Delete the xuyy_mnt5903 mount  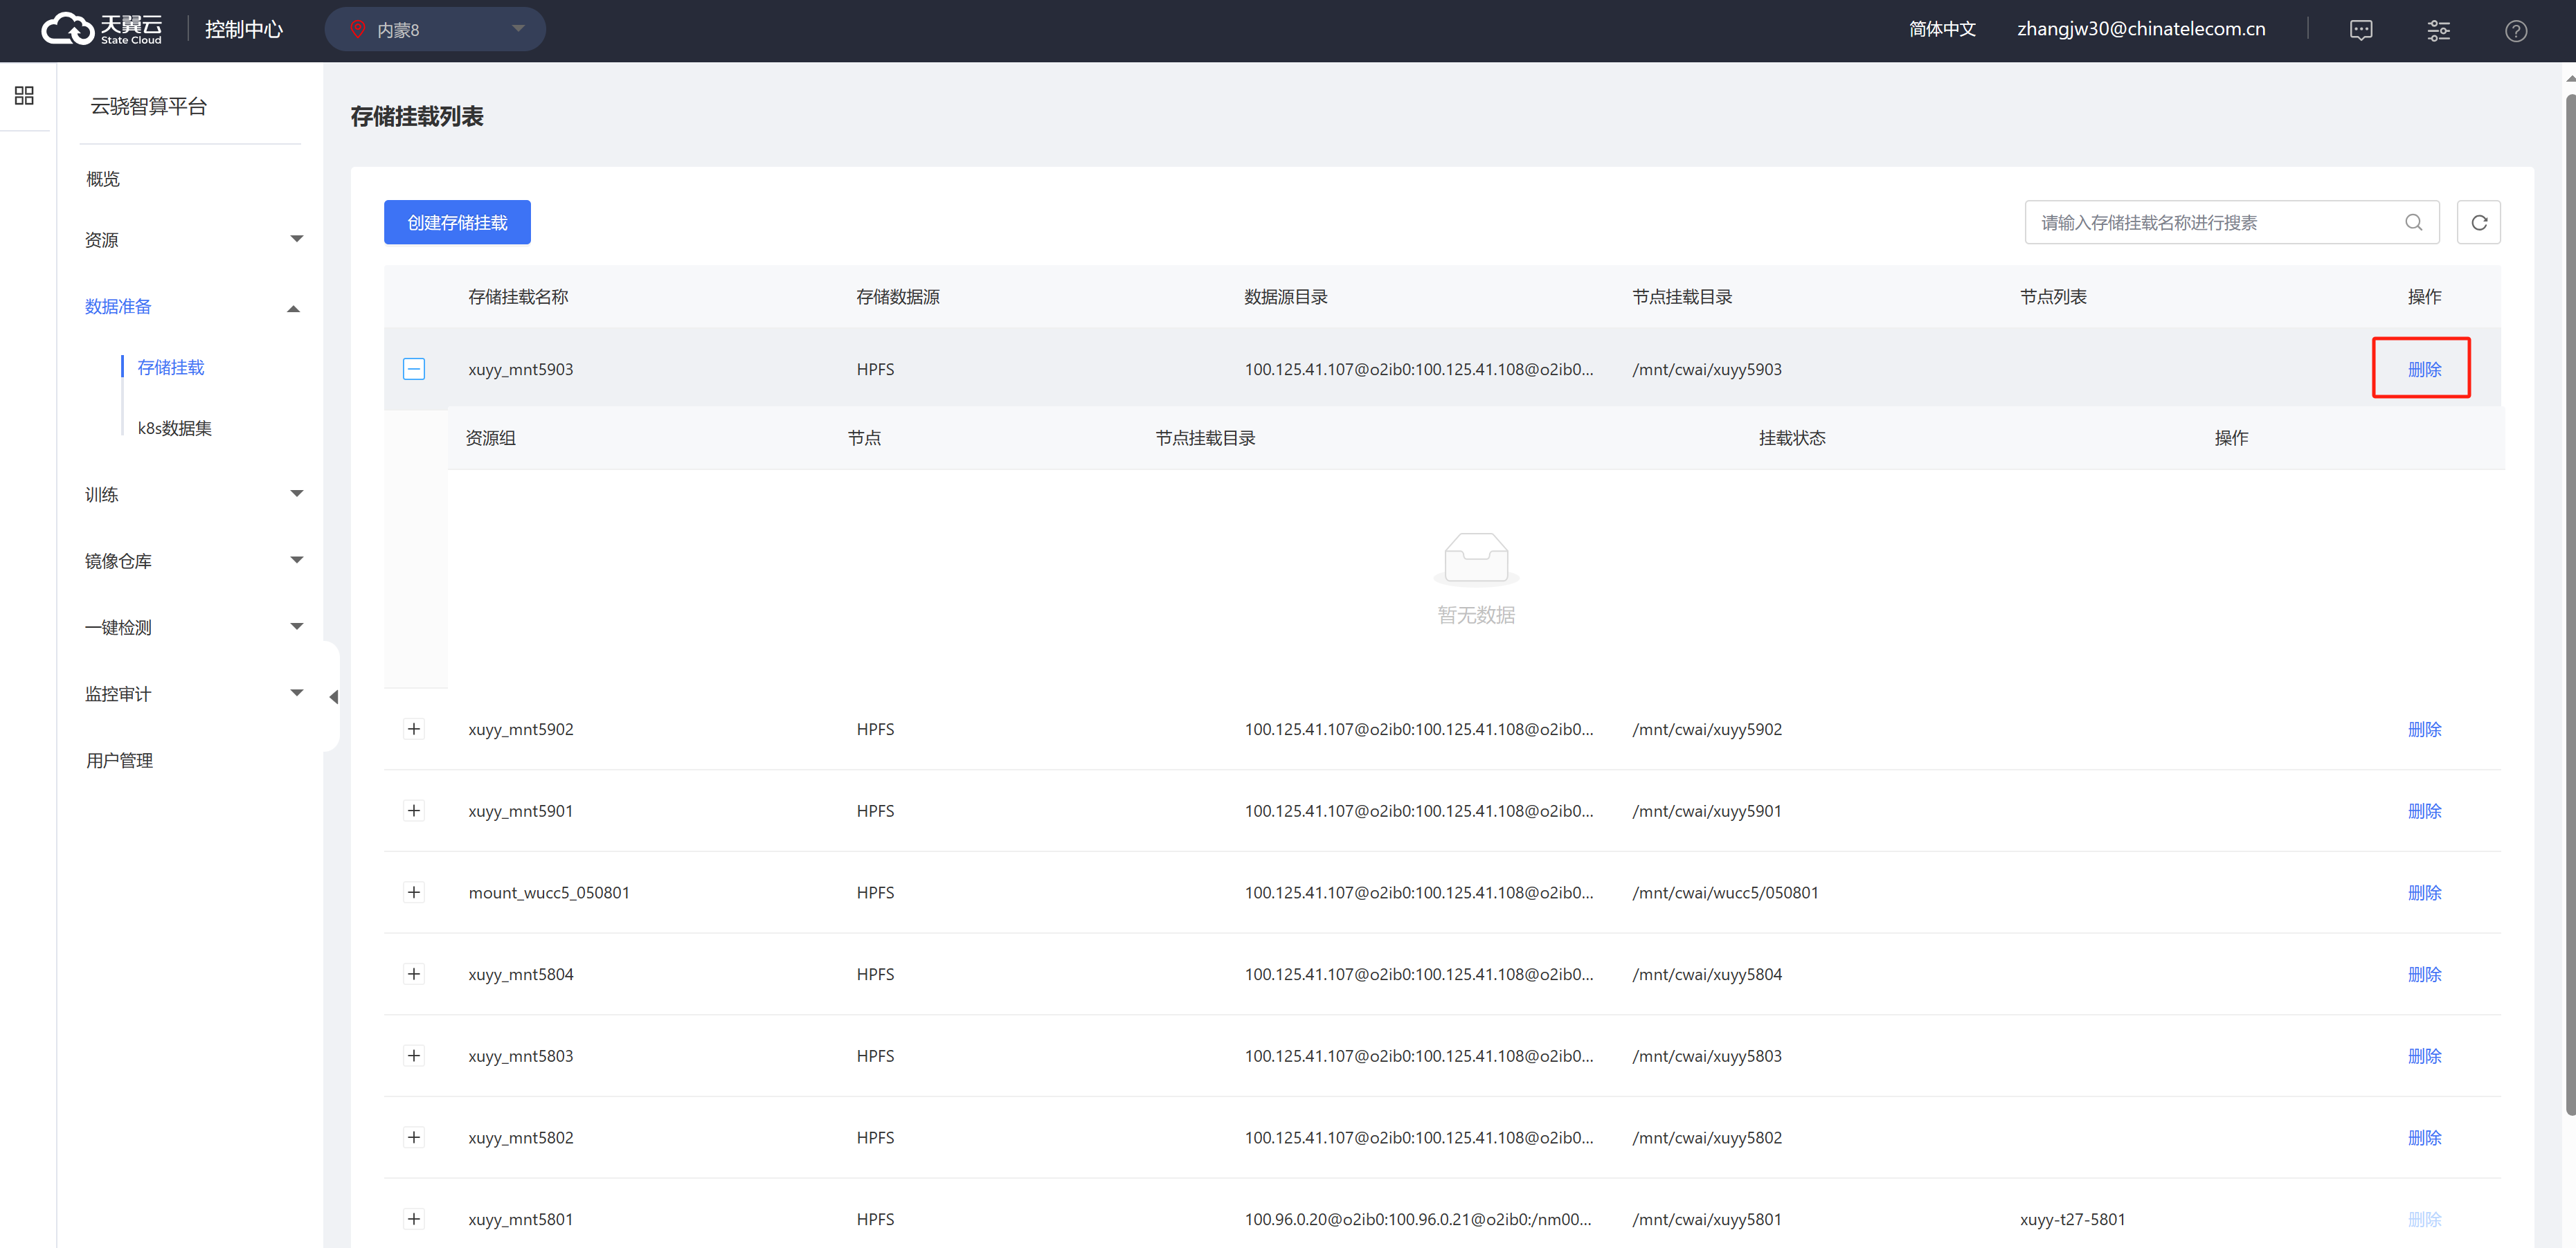(x=2424, y=369)
